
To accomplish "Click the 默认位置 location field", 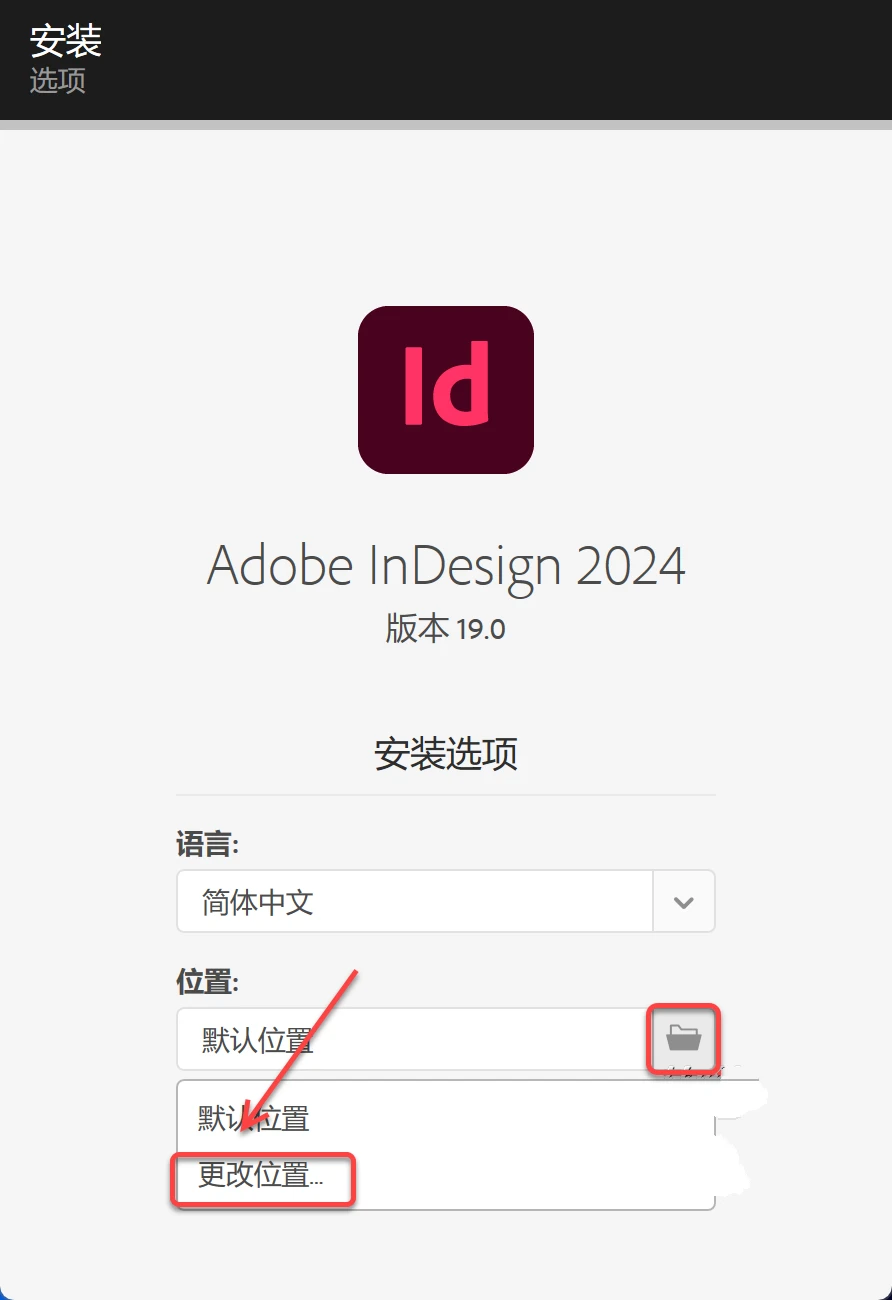I will pyautogui.click(x=415, y=1040).
